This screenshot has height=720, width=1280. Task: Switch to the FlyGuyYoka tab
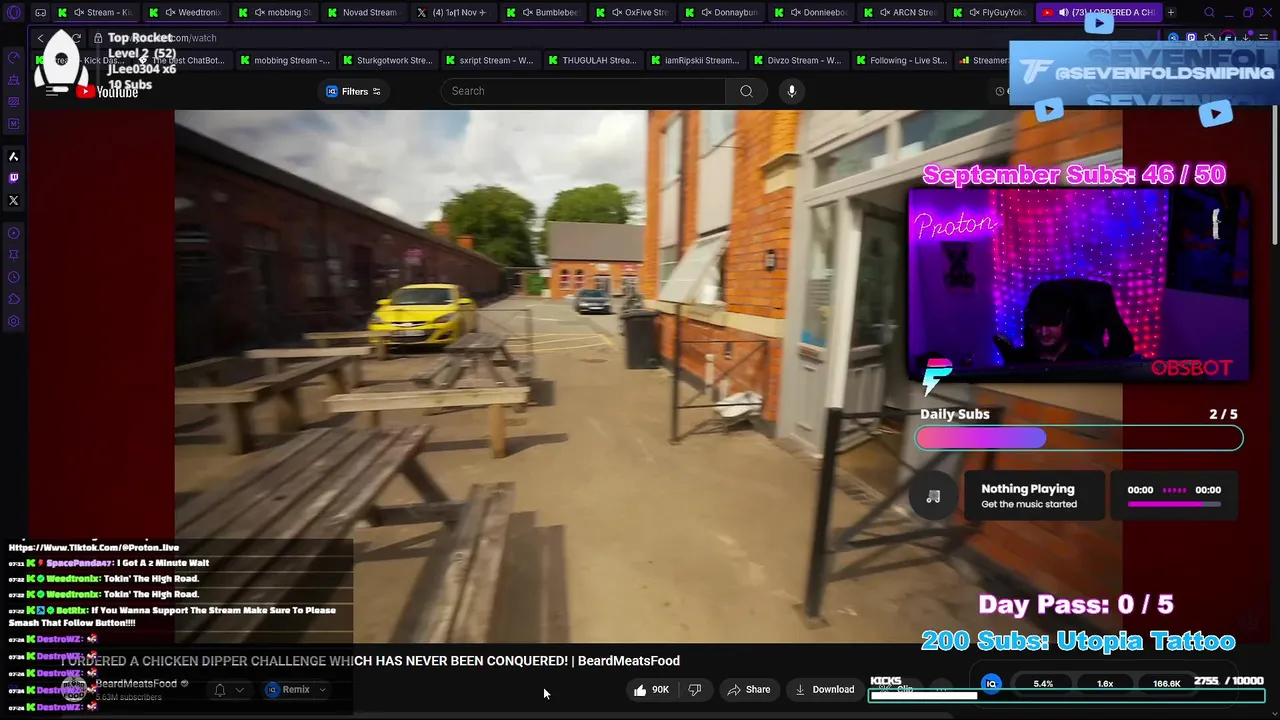992,13
